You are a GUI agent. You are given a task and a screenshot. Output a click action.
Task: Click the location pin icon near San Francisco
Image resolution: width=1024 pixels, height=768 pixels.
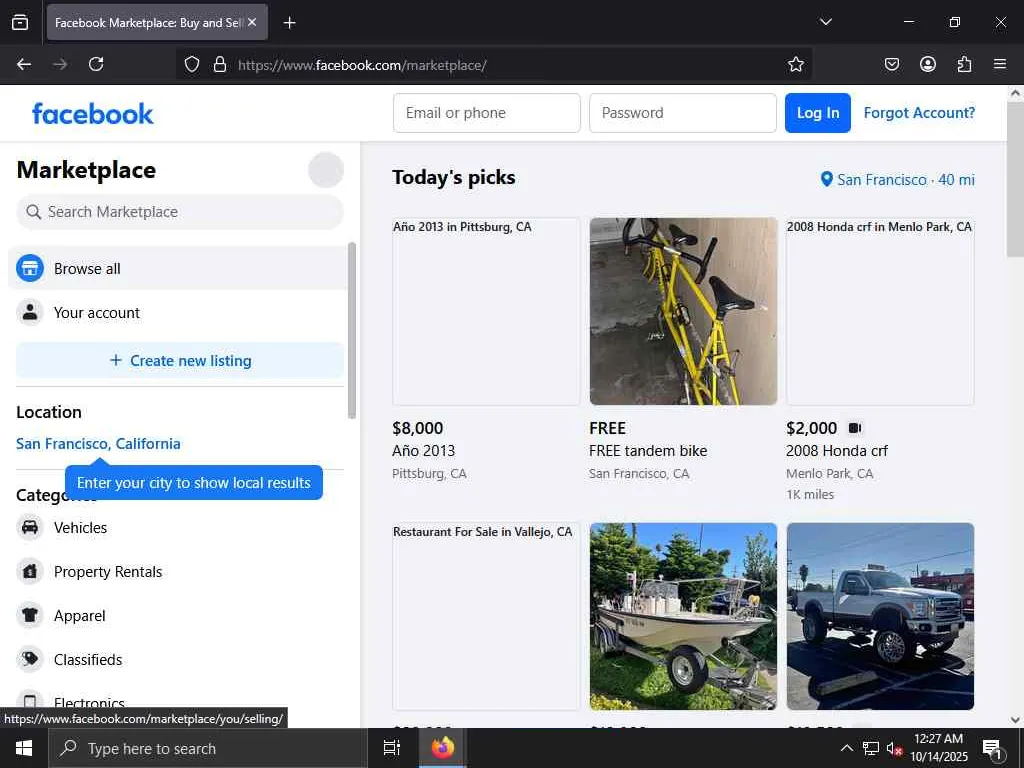click(826, 179)
